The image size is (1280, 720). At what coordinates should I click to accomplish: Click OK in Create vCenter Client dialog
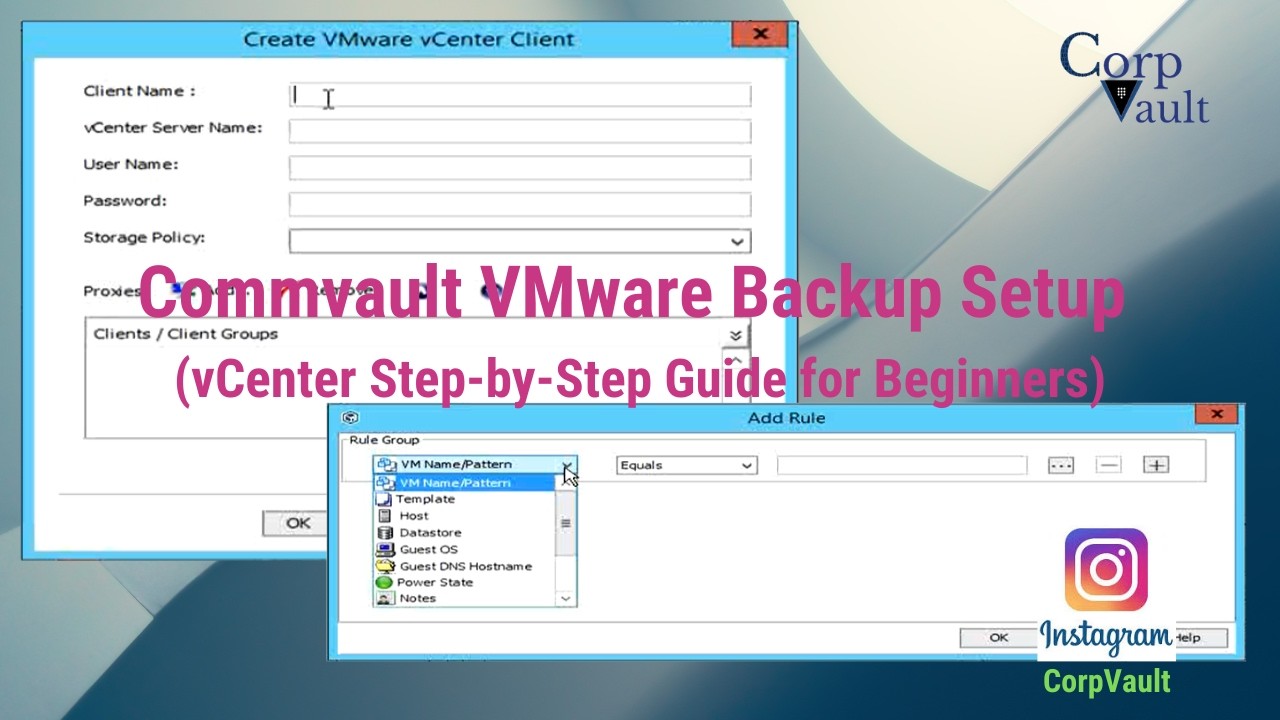click(298, 523)
